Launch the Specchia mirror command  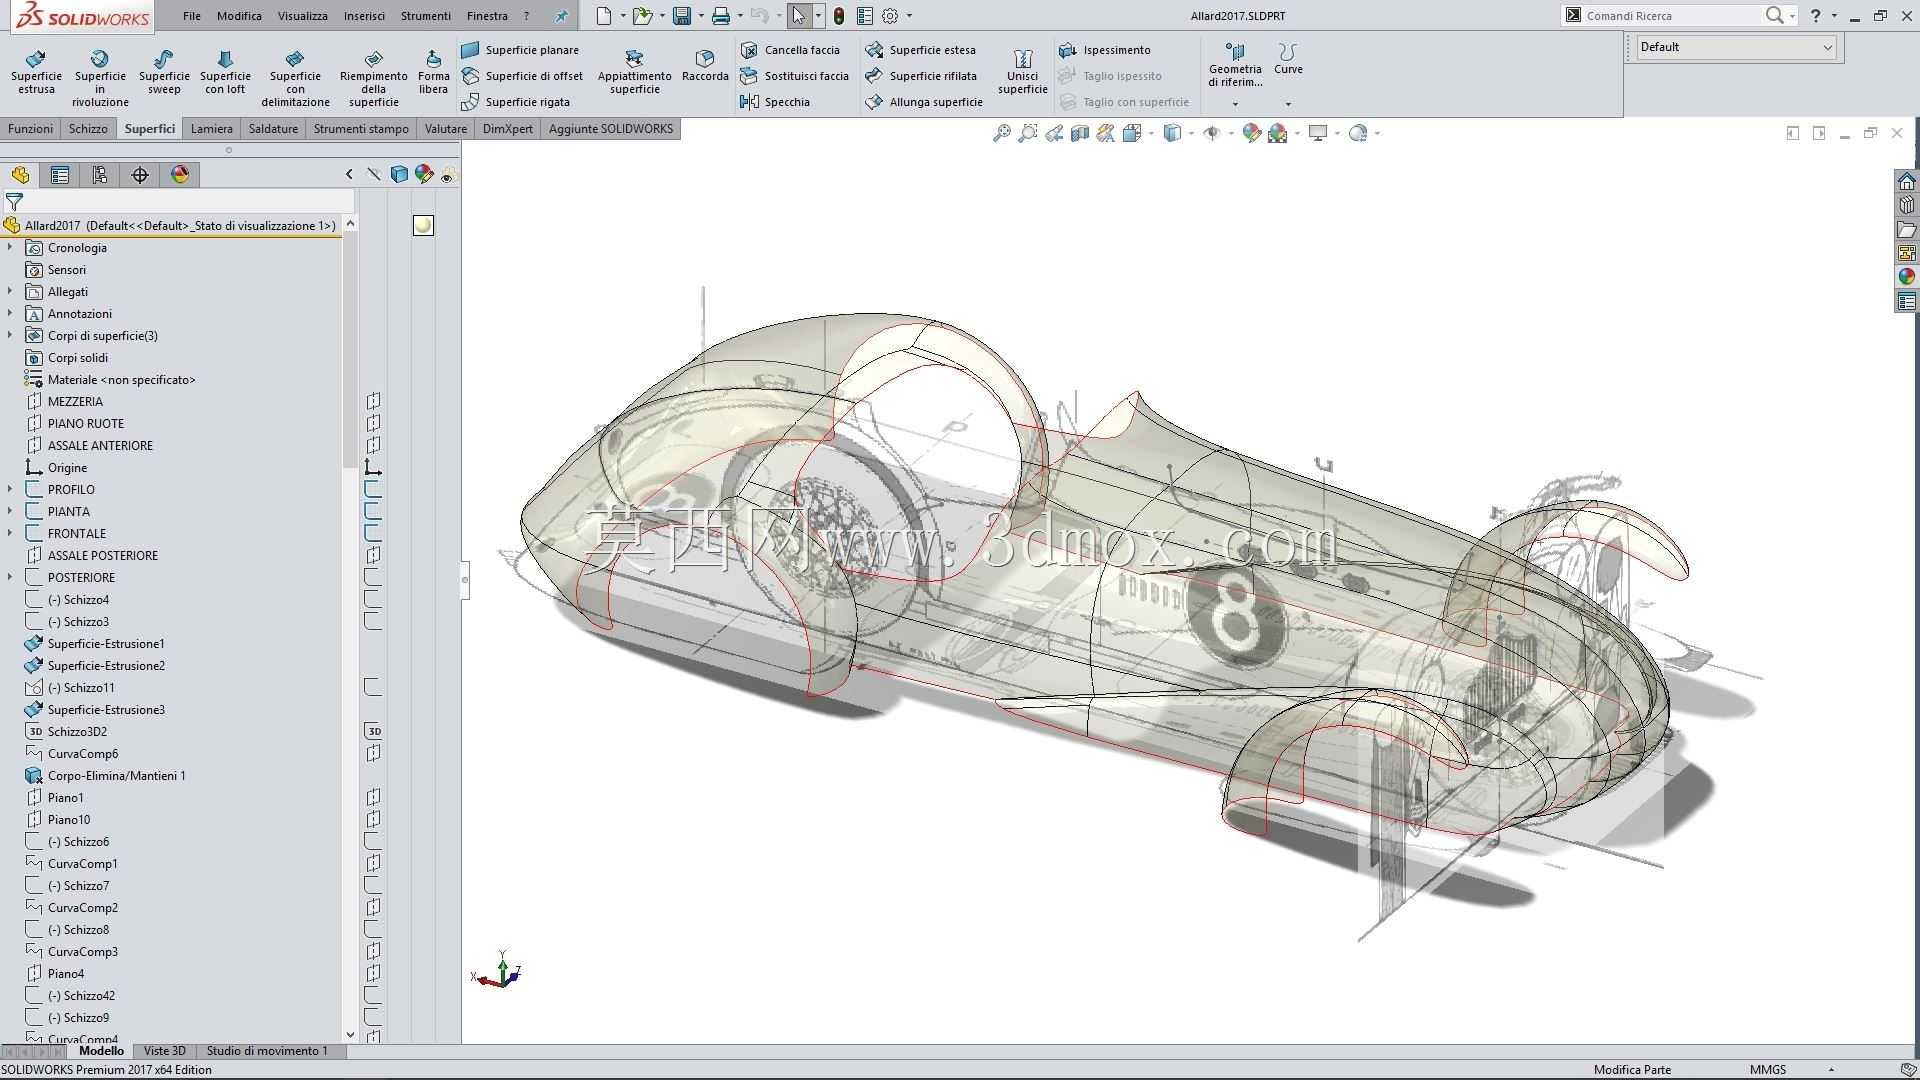775,102
